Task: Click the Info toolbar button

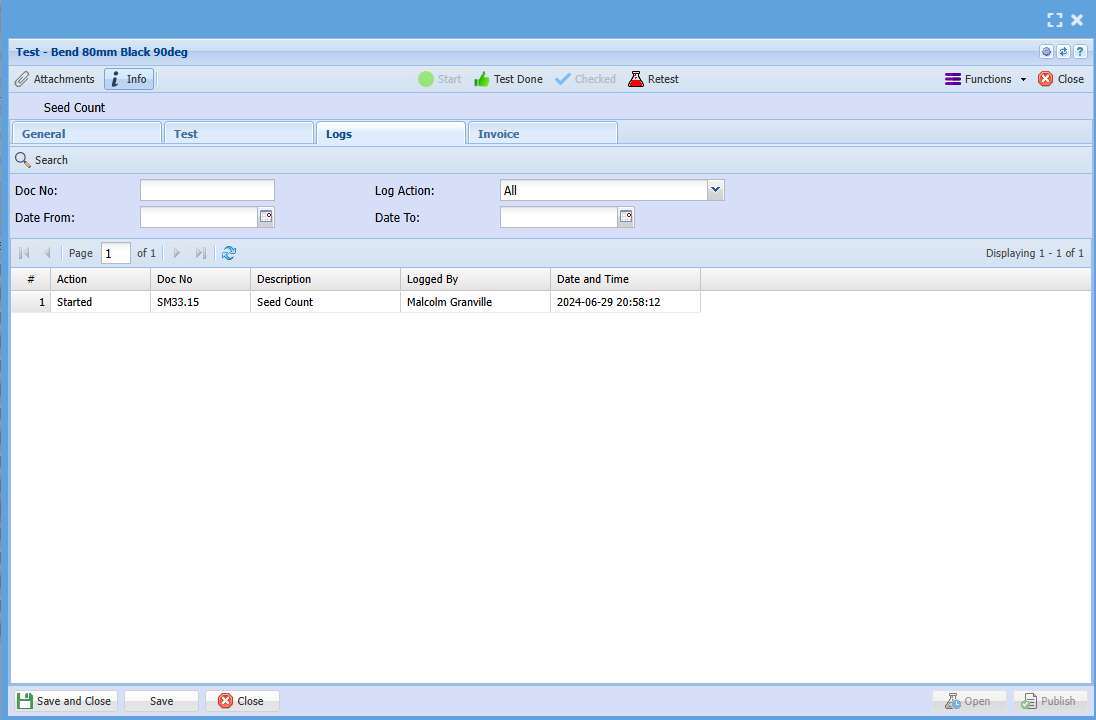Action: coord(129,79)
